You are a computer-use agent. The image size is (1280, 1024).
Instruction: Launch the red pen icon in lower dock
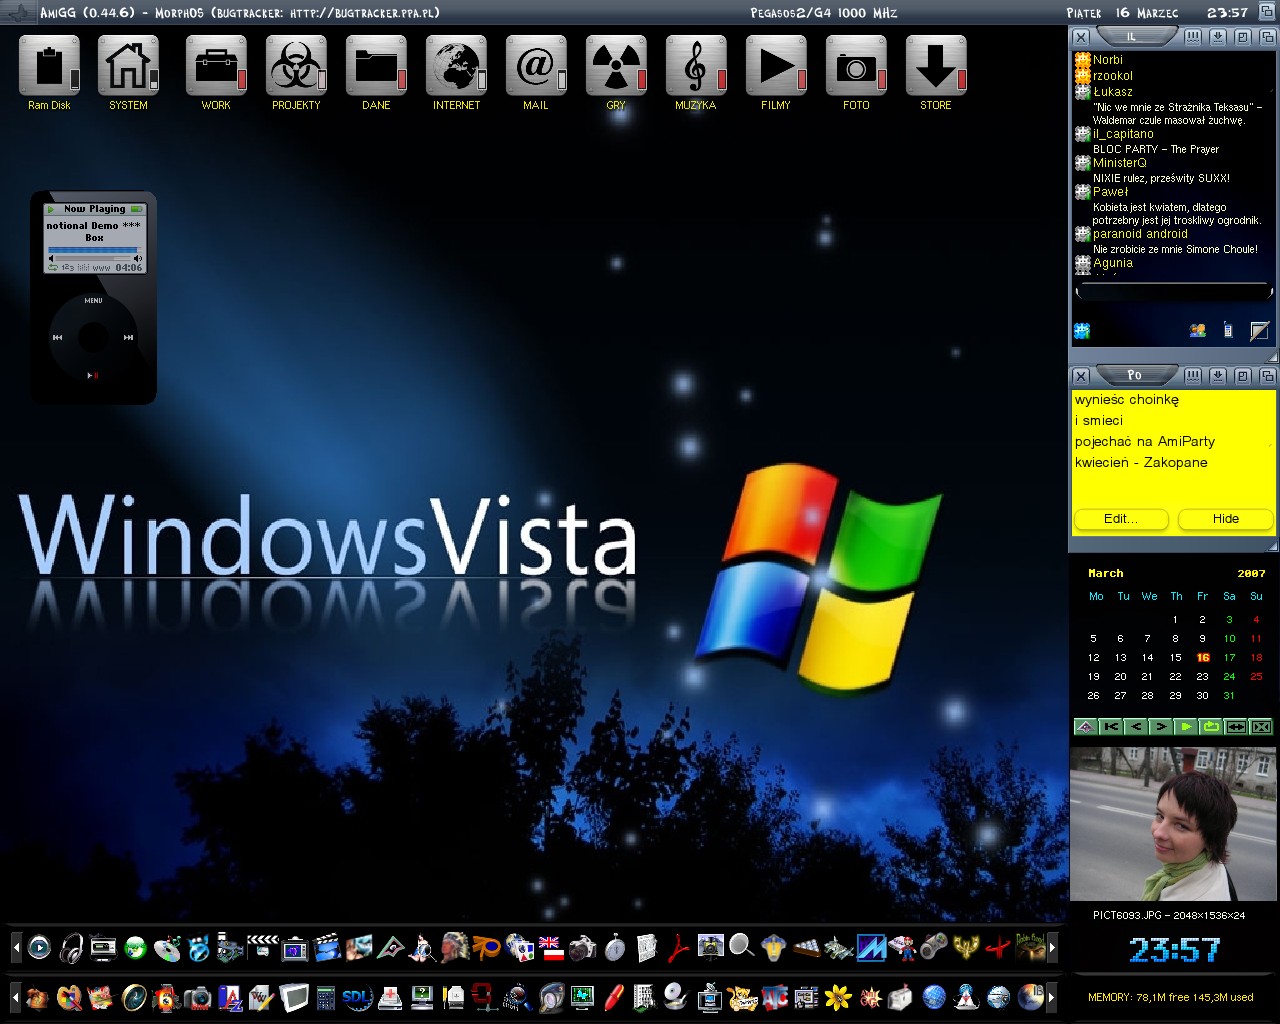614,997
